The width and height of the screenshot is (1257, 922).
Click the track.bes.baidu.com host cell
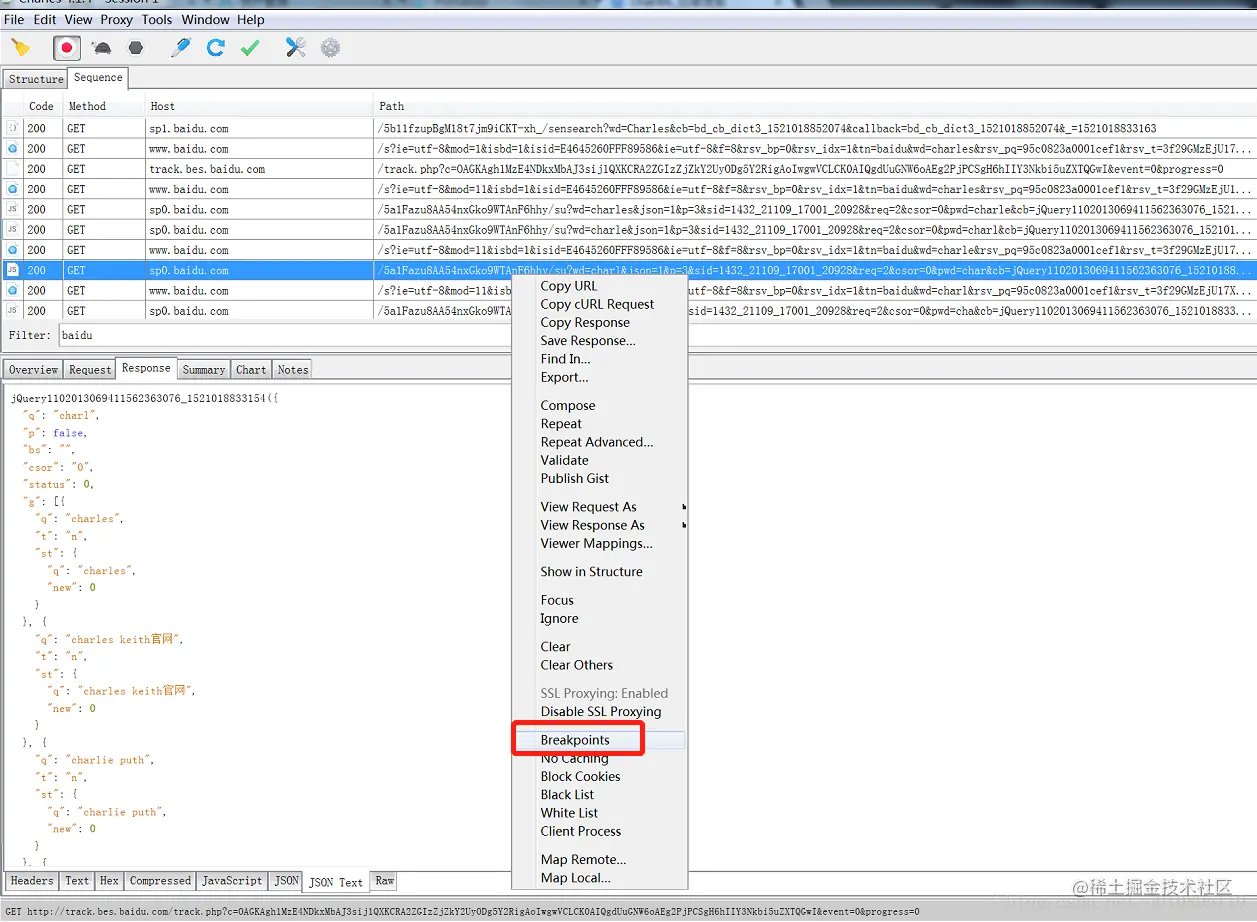260,169
